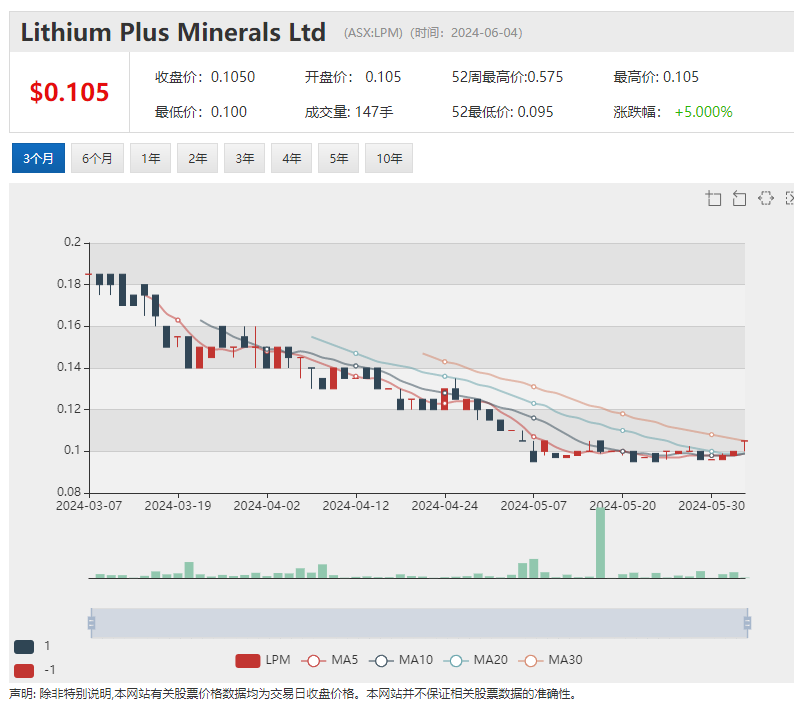Click the 52最低价 0.095 value
This screenshot has width=808, height=728.
point(535,112)
